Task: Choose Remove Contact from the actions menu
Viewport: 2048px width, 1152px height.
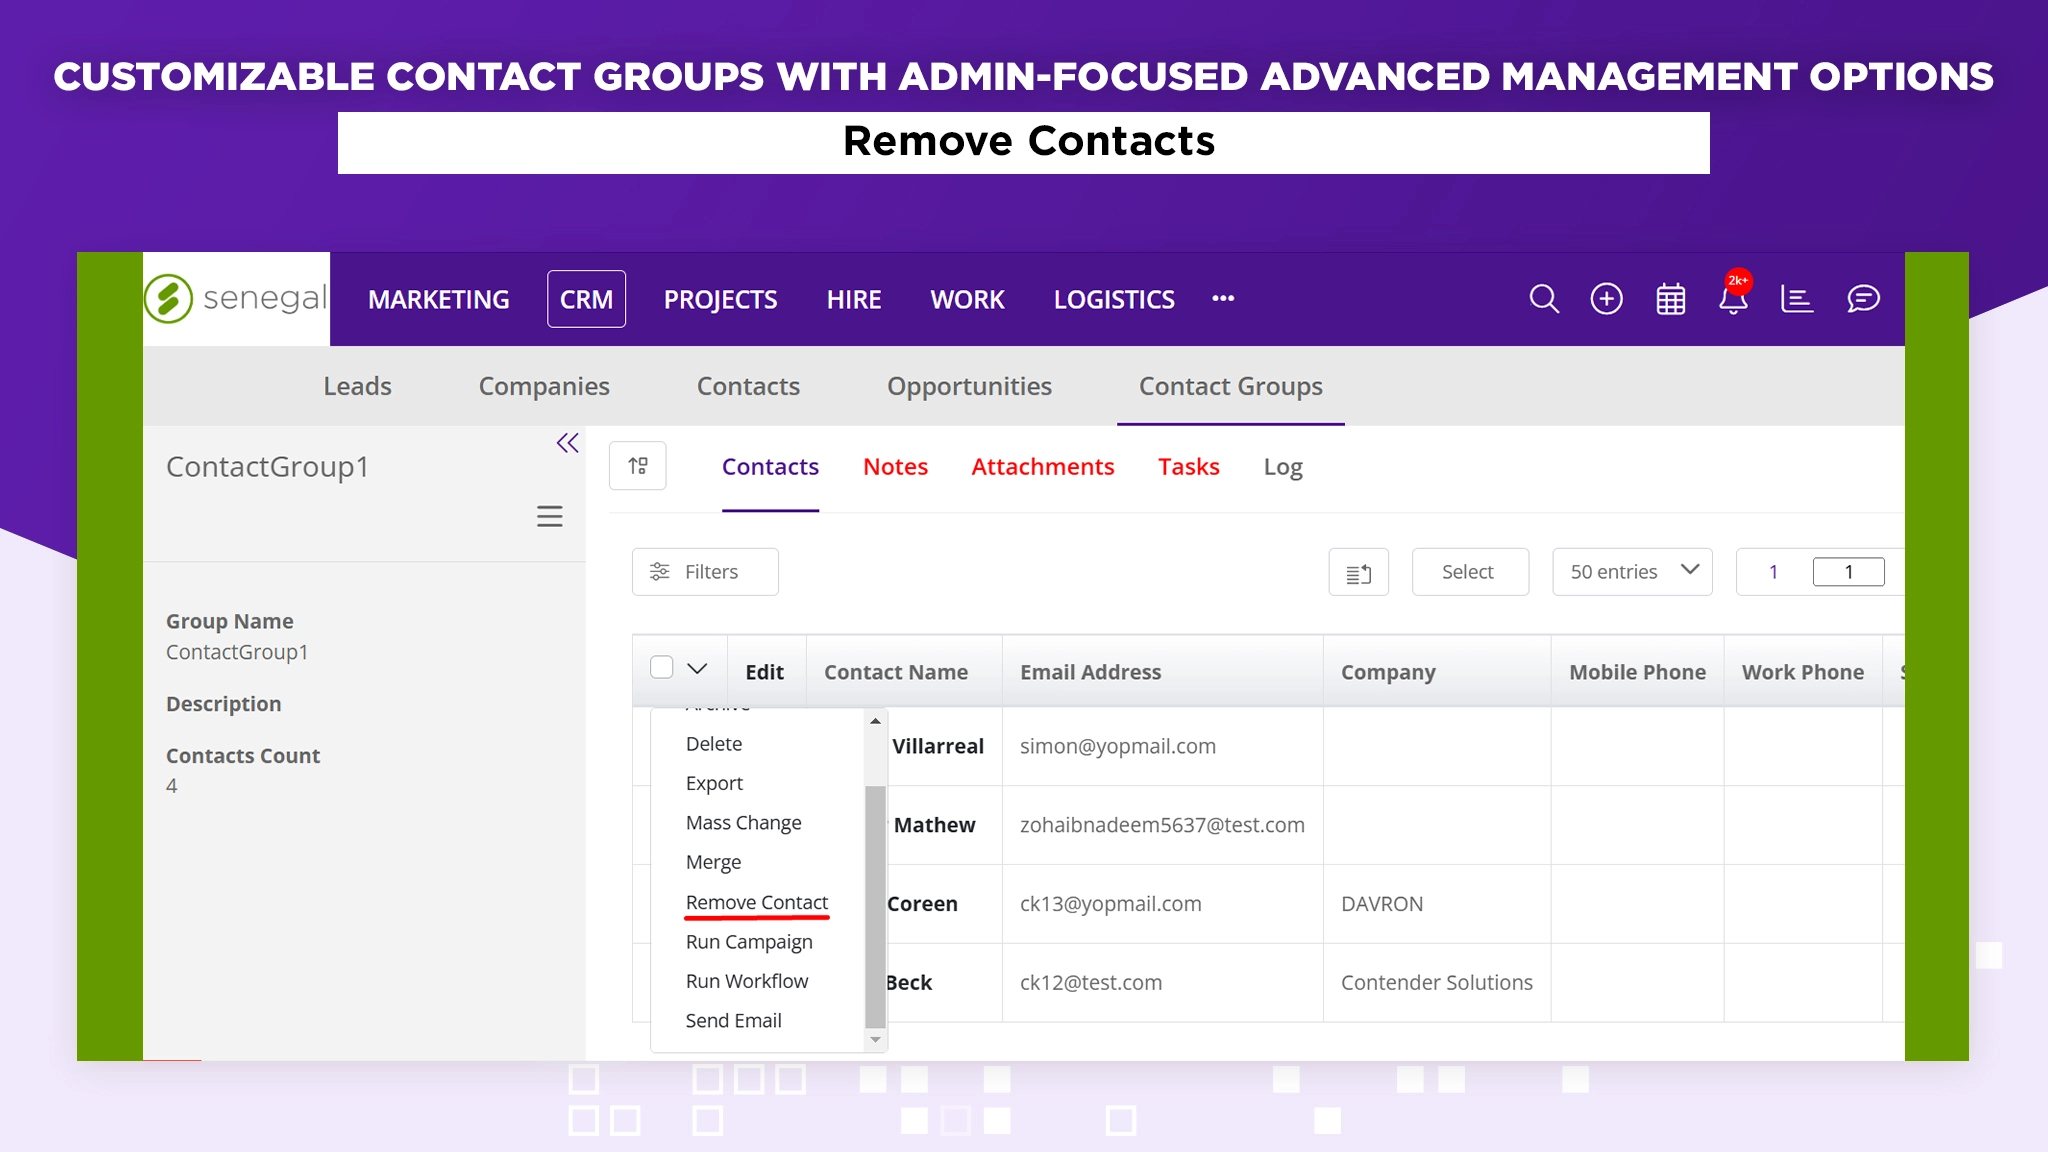Action: click(x=757, y=902)
